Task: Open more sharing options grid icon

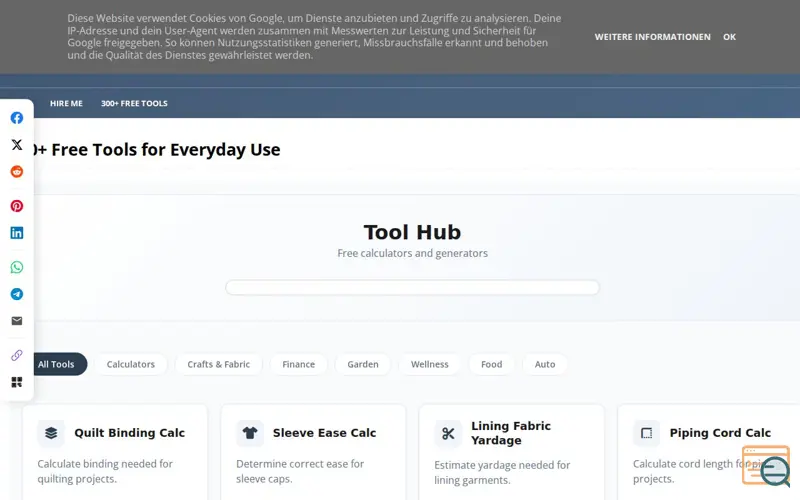Action: [17, 382]
